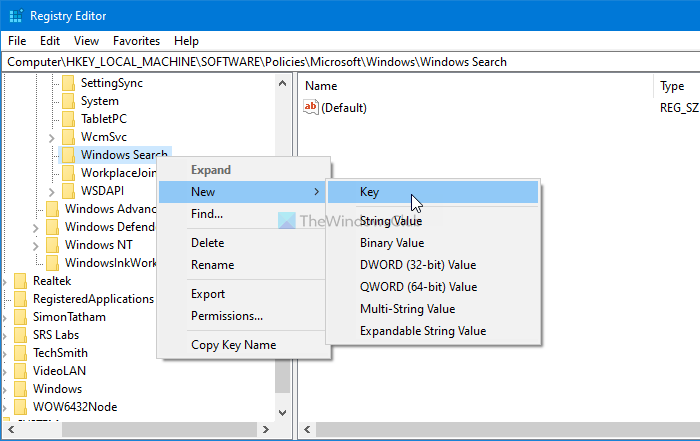
Task: Click the registry path address bar
Action: click(x=351, y=62)
